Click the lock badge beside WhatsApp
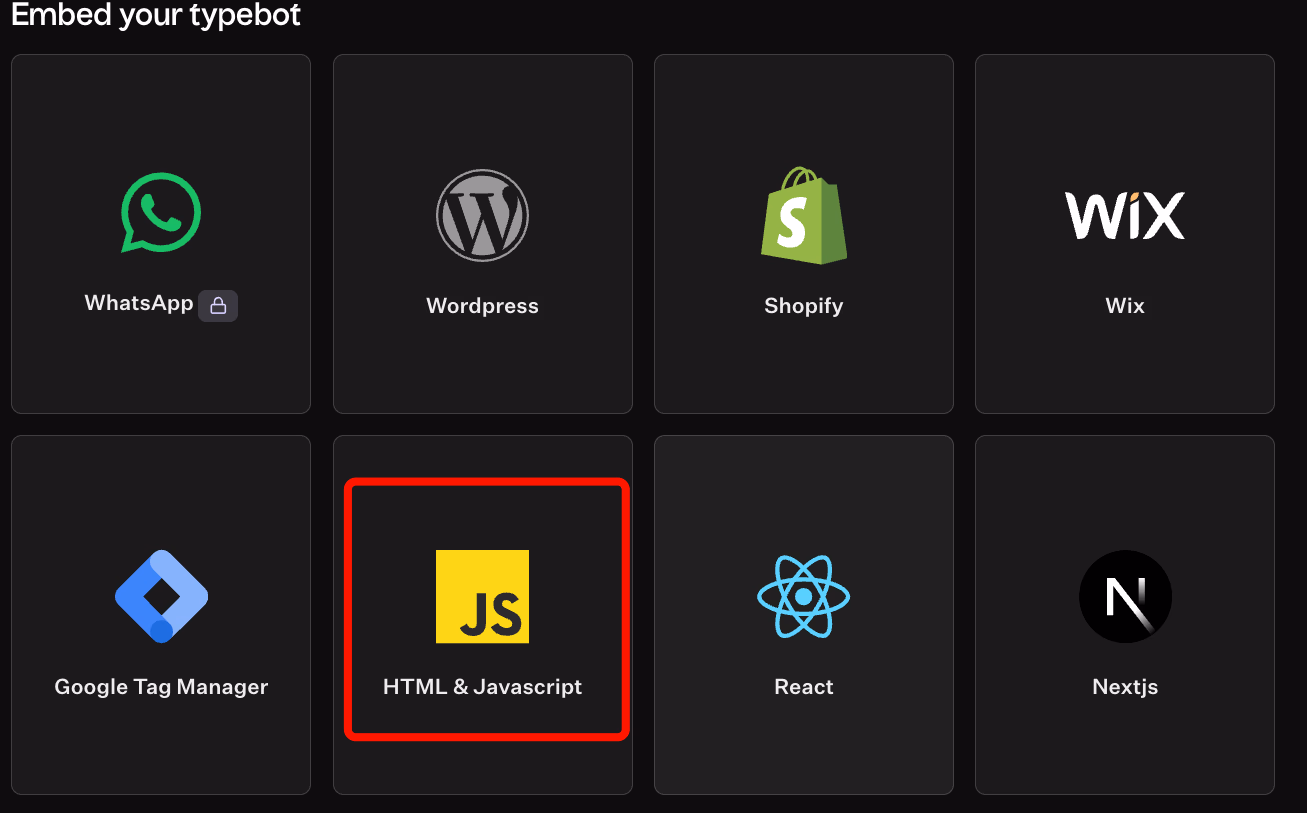 coord(218,306)
